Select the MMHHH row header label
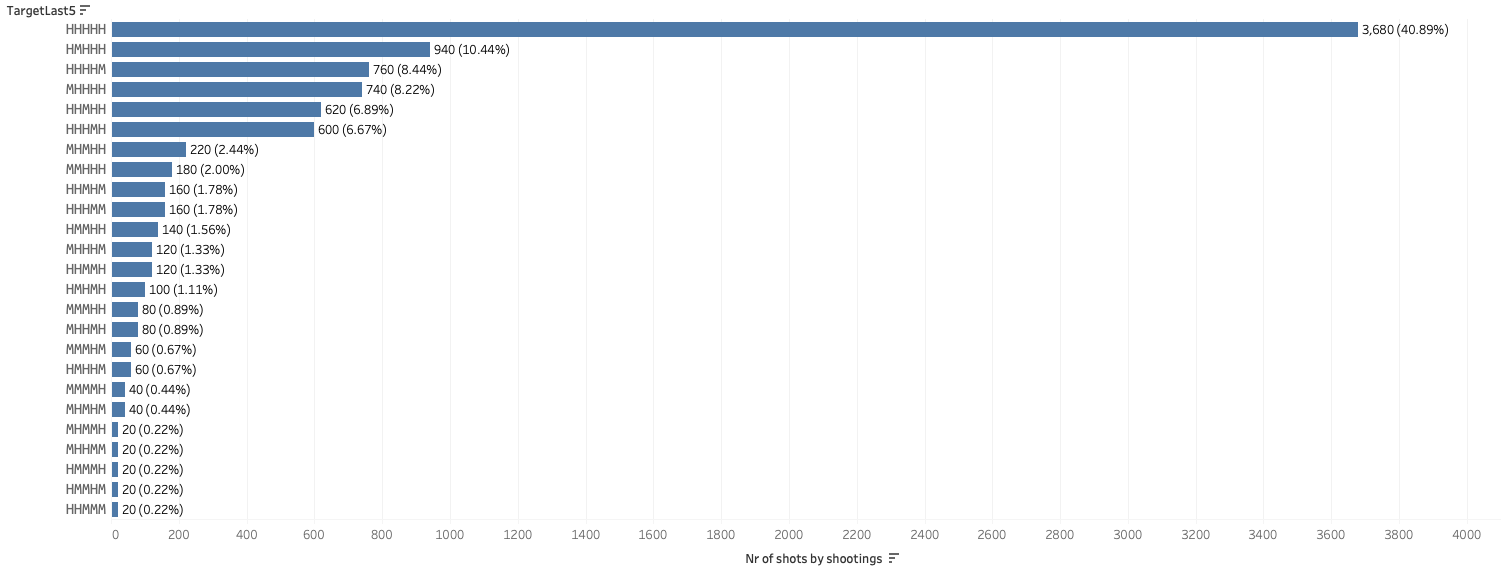The image size is (1501, 579). pyautogui.click(x=86, y=170)
